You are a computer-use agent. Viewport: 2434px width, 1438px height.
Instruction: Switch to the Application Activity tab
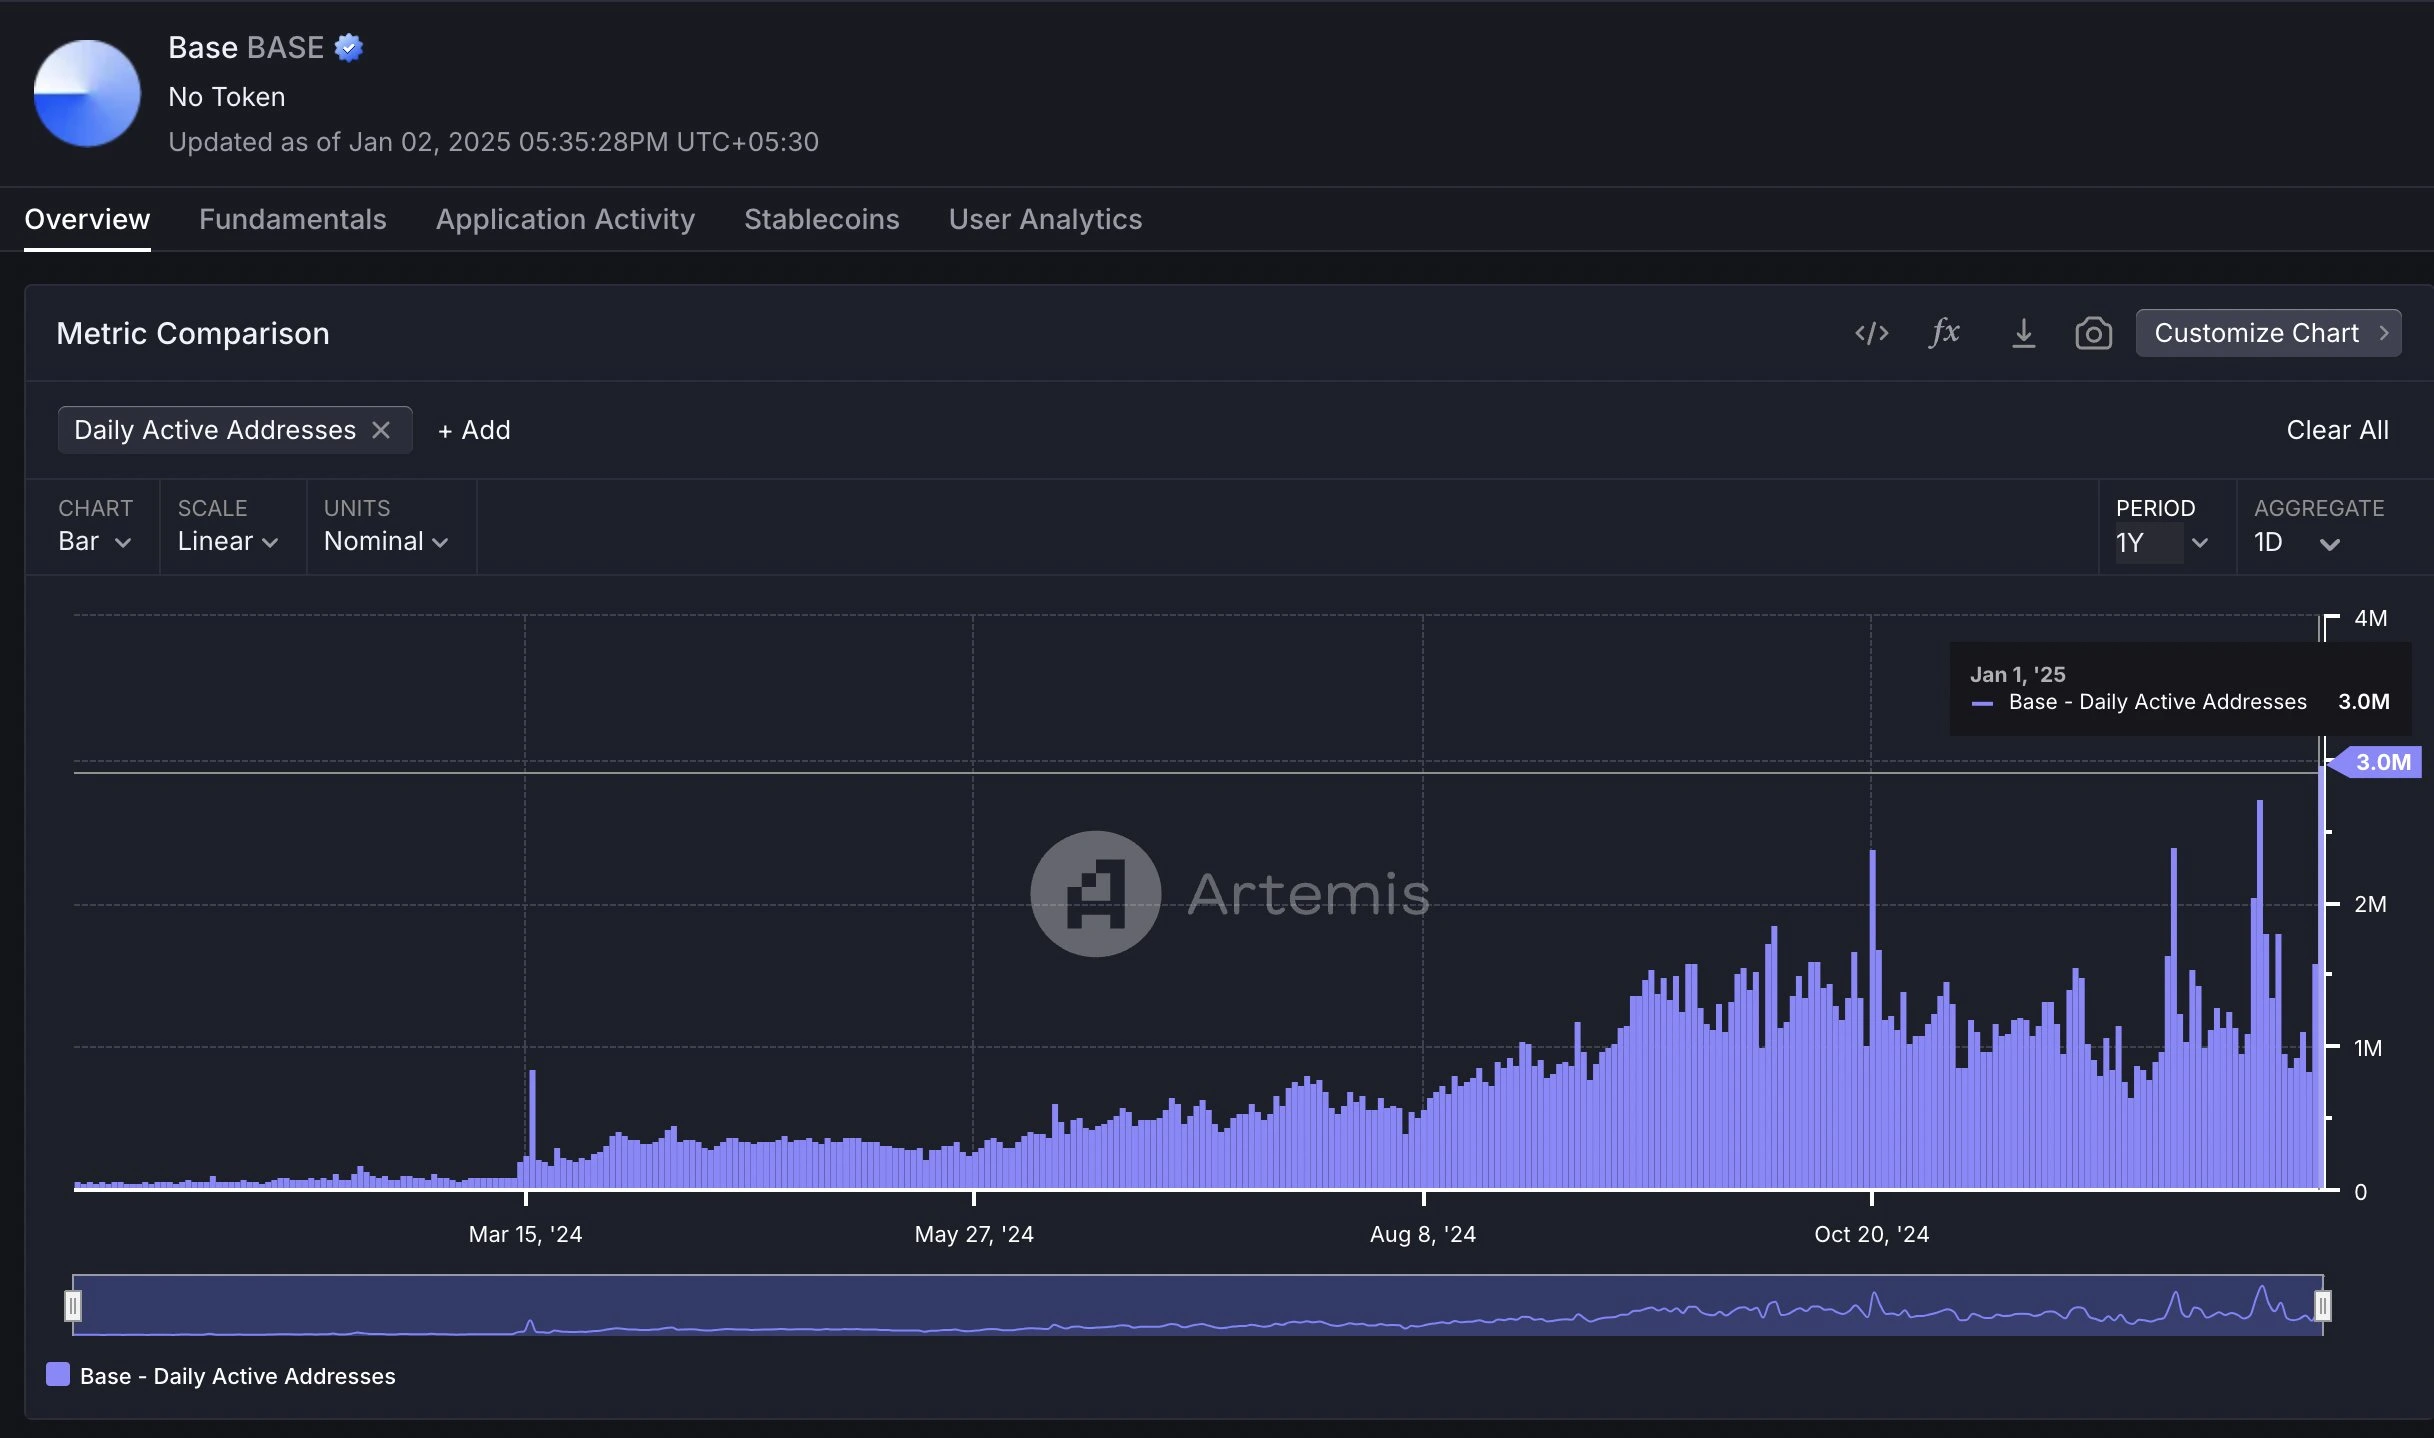565,219
